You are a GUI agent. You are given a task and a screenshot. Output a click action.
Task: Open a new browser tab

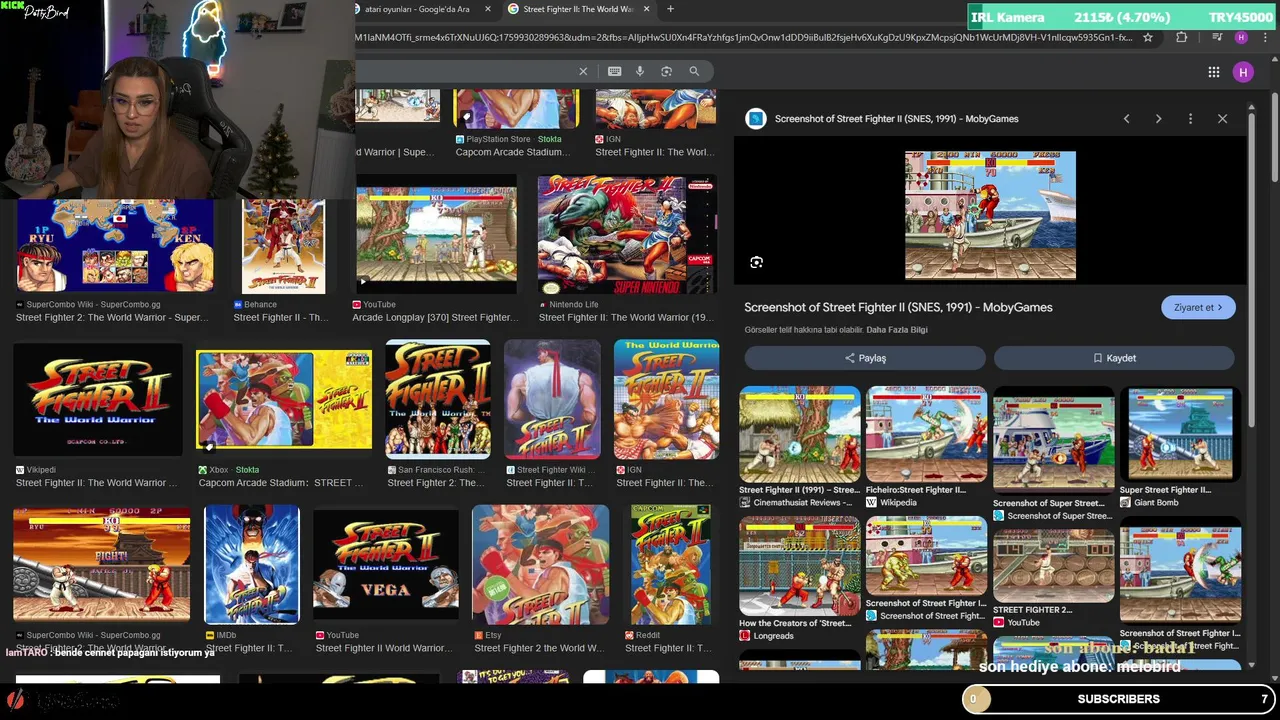[670, 9]
